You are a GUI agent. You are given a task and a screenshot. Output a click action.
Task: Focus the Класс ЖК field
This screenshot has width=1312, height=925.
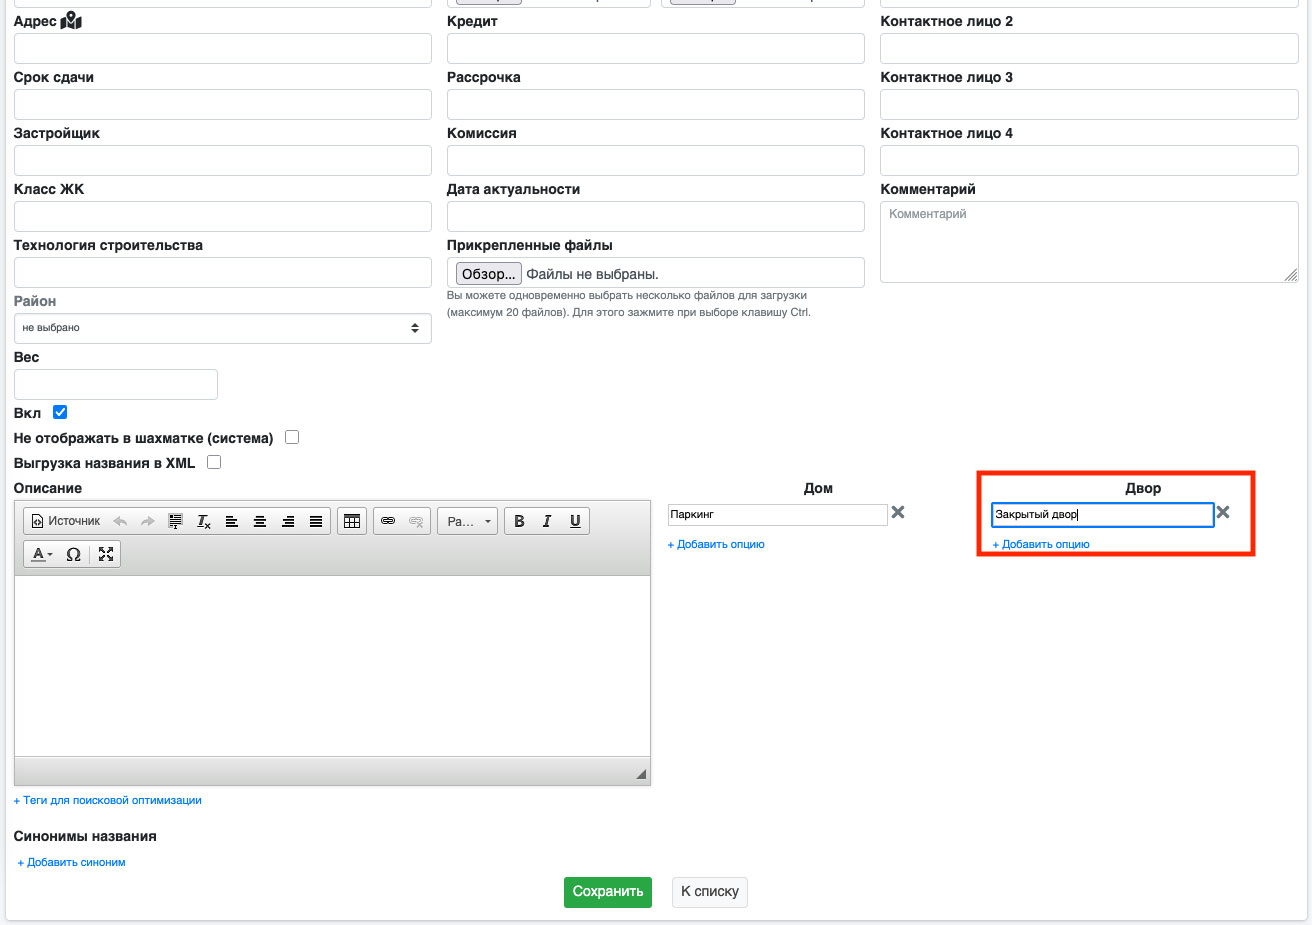(x=223, y=216)
